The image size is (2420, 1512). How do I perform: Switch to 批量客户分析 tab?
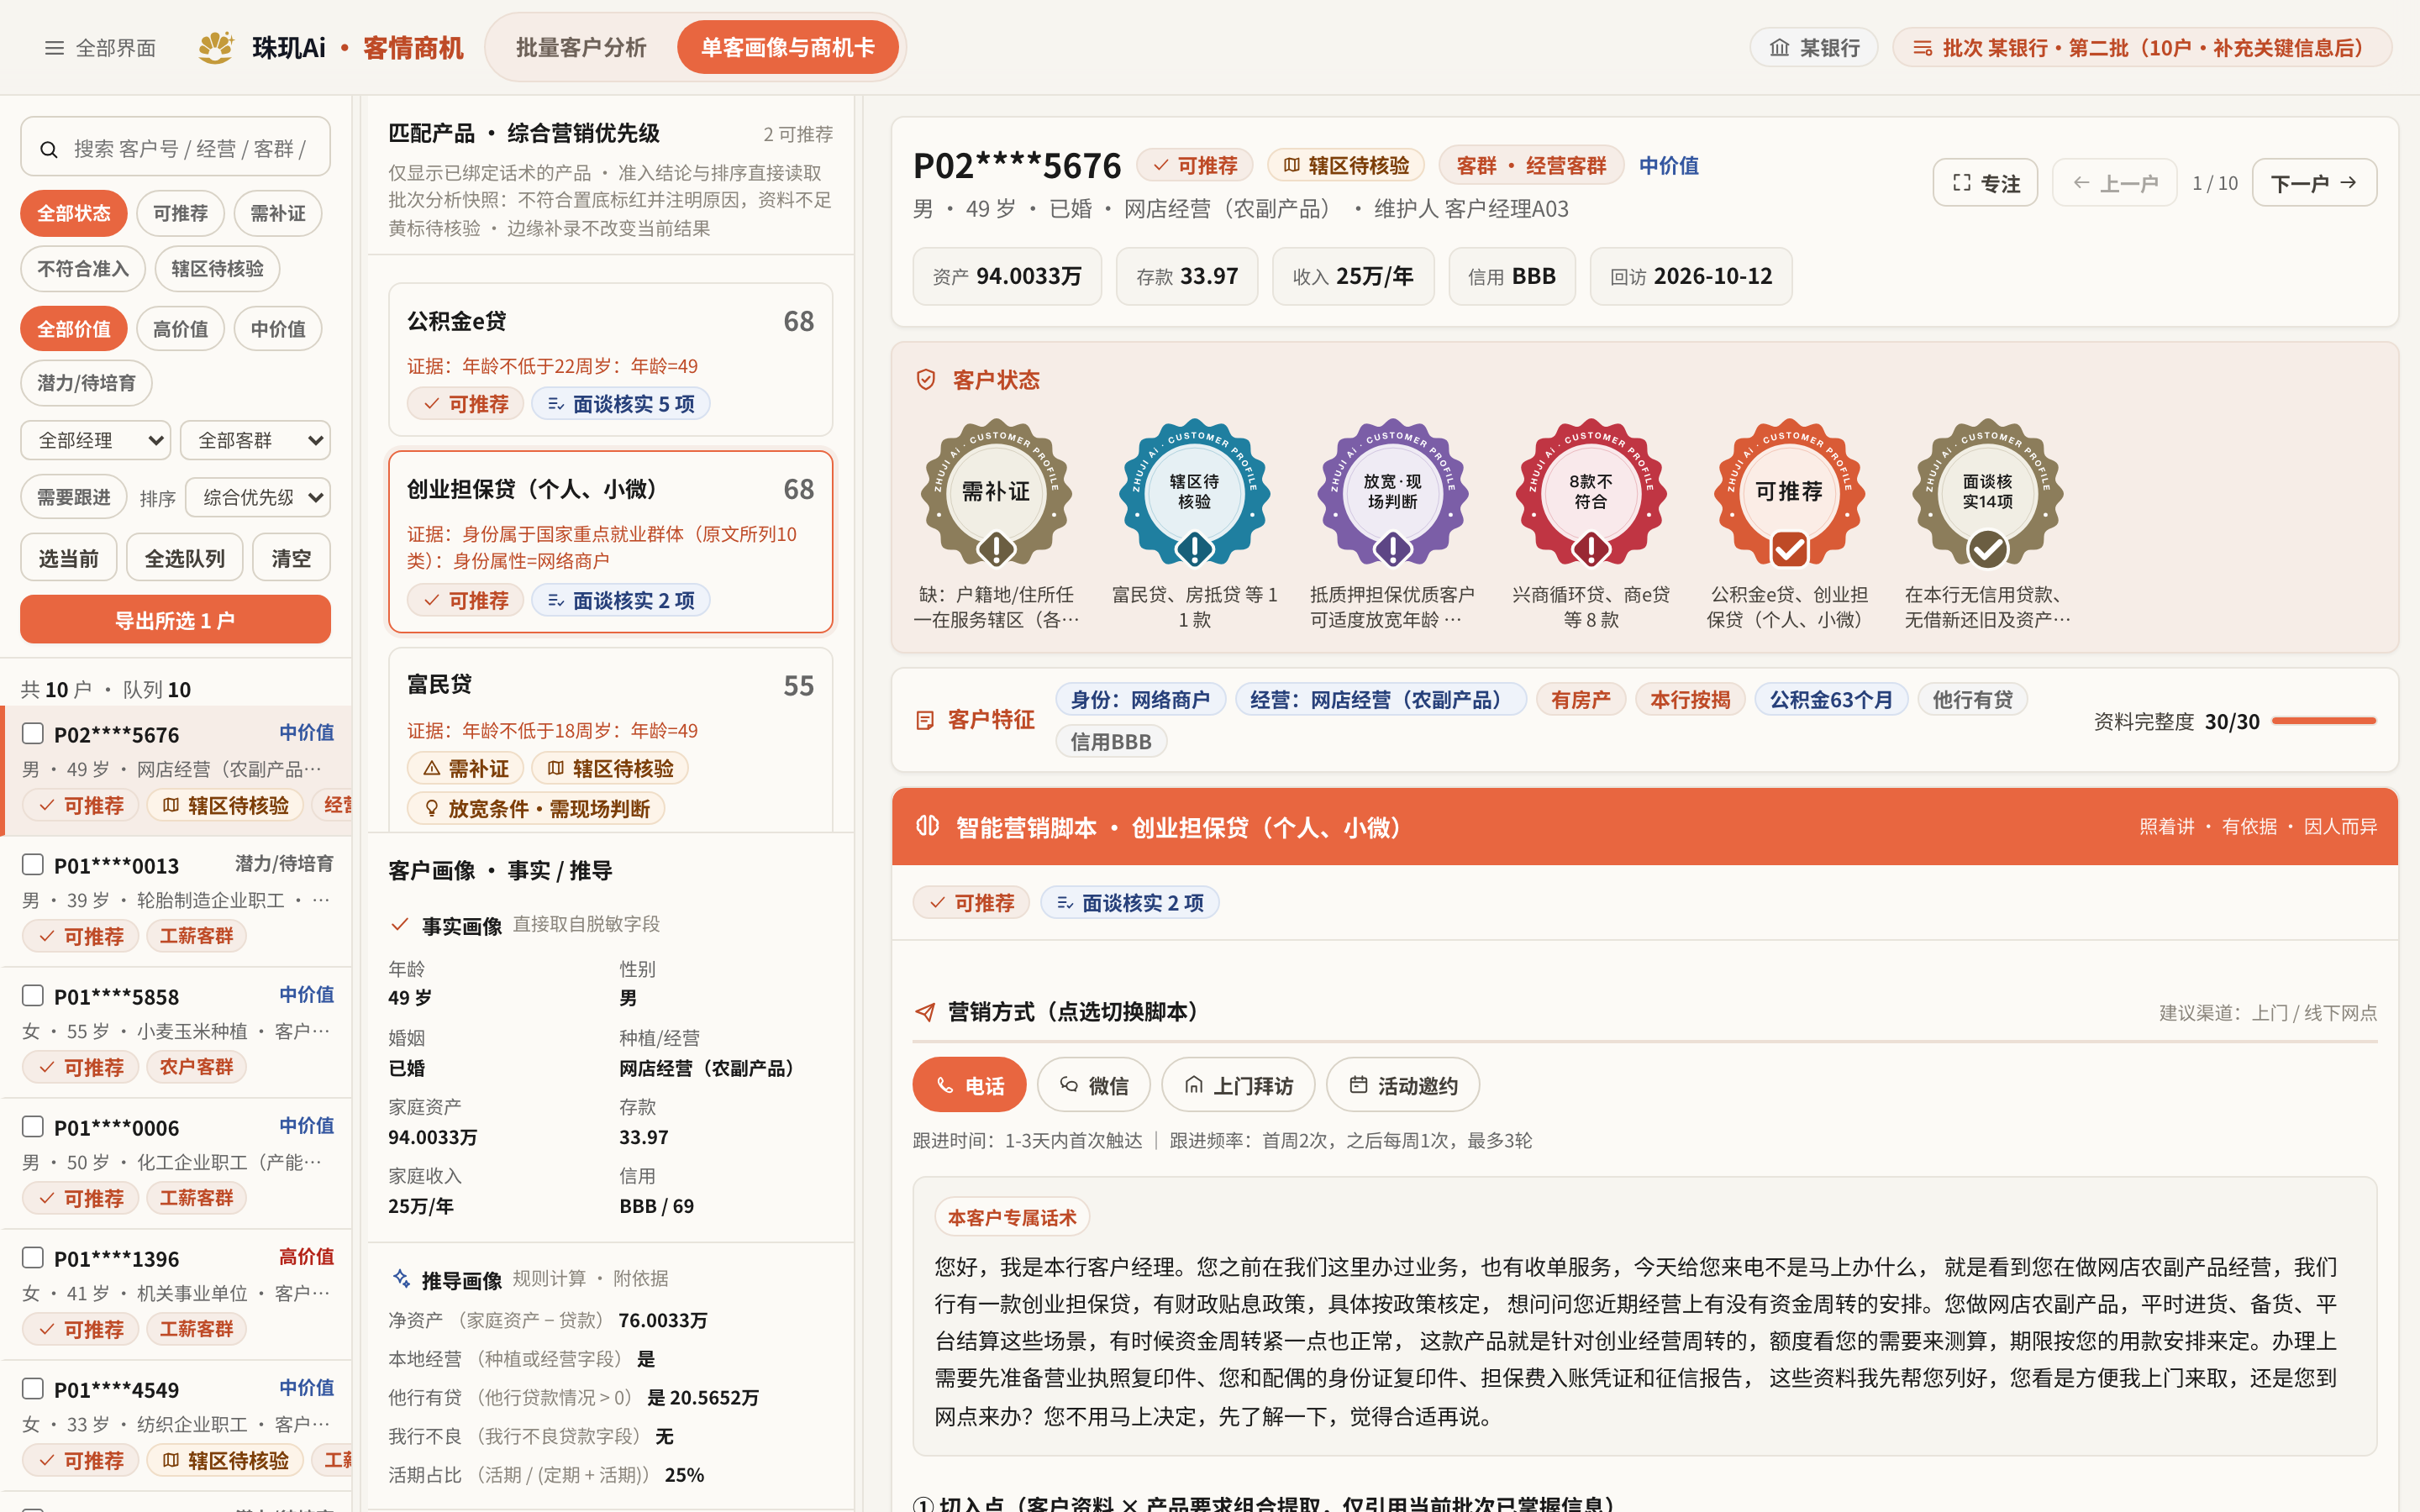(x=581, y=47)
